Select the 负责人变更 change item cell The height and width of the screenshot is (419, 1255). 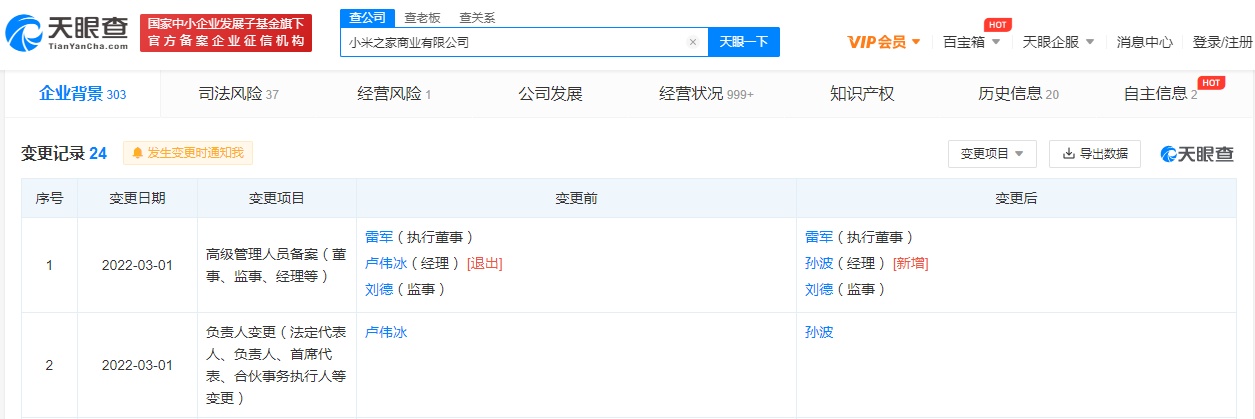click(x=276, y=365)
